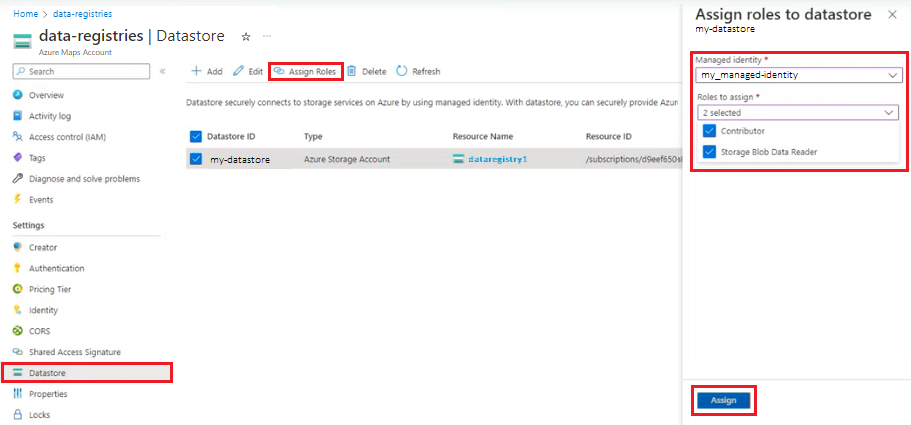The height and width of the screenshot is (425, 911).
Task: Click the Type column header
Action: coord(313,136)
